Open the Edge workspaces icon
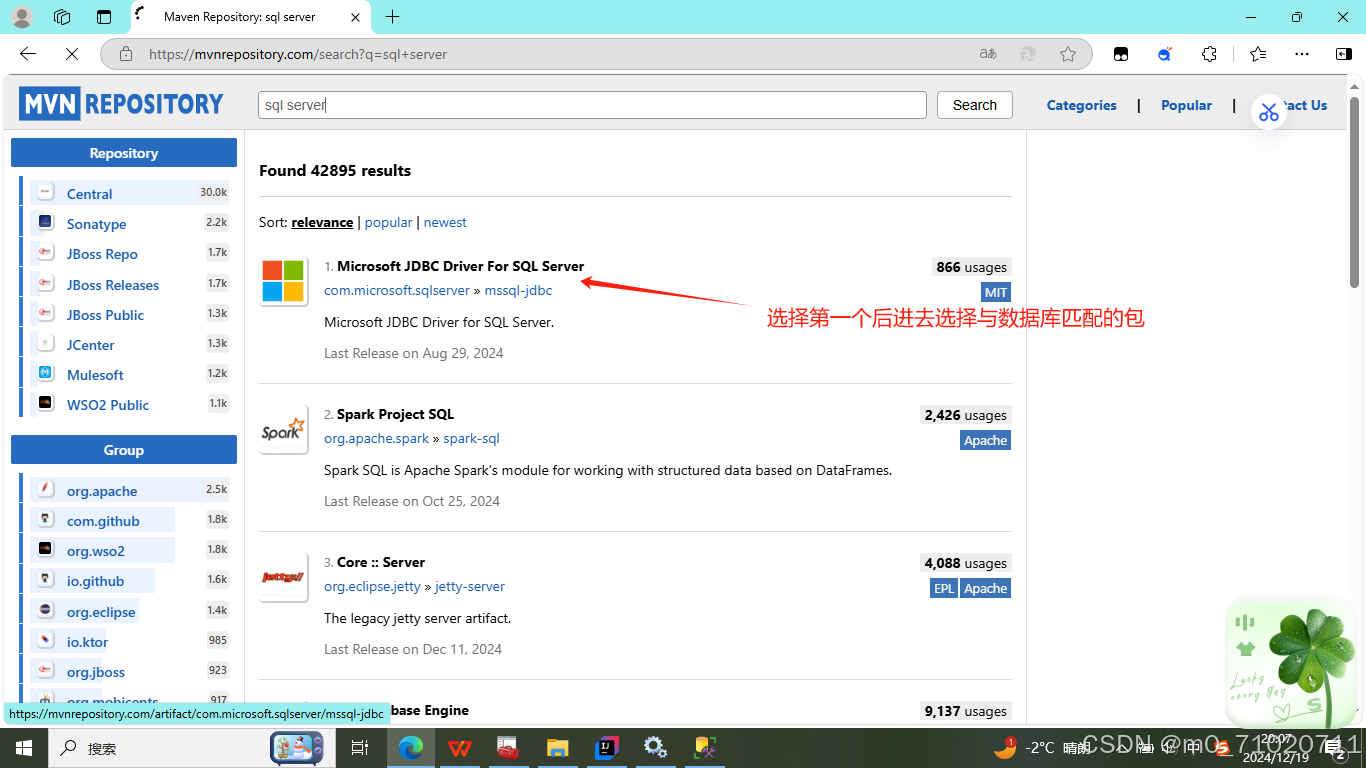The width and height of the screenshot is (1366, 768). (x=62, y=17)
